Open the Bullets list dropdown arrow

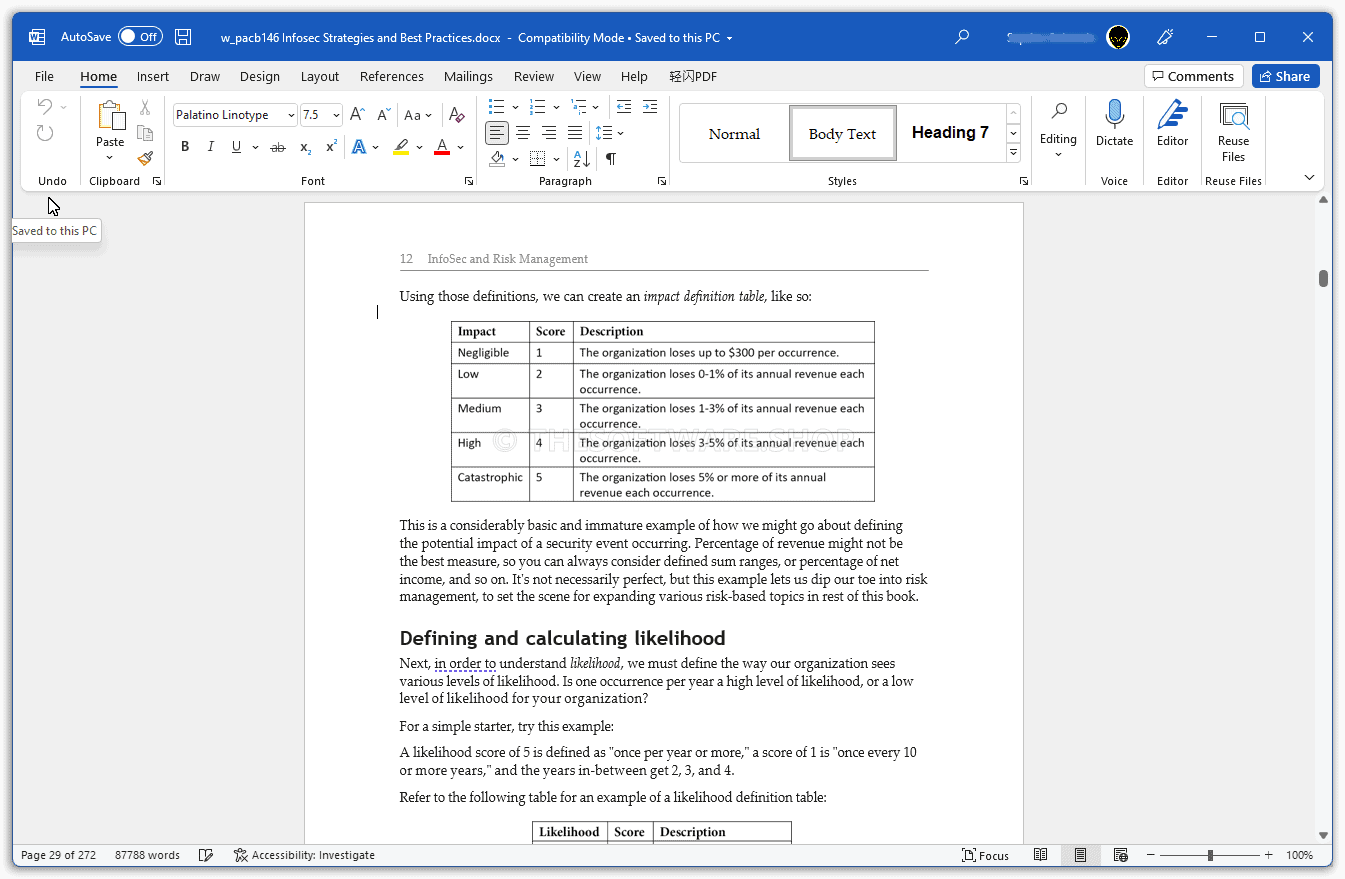[x=515, y=106]
